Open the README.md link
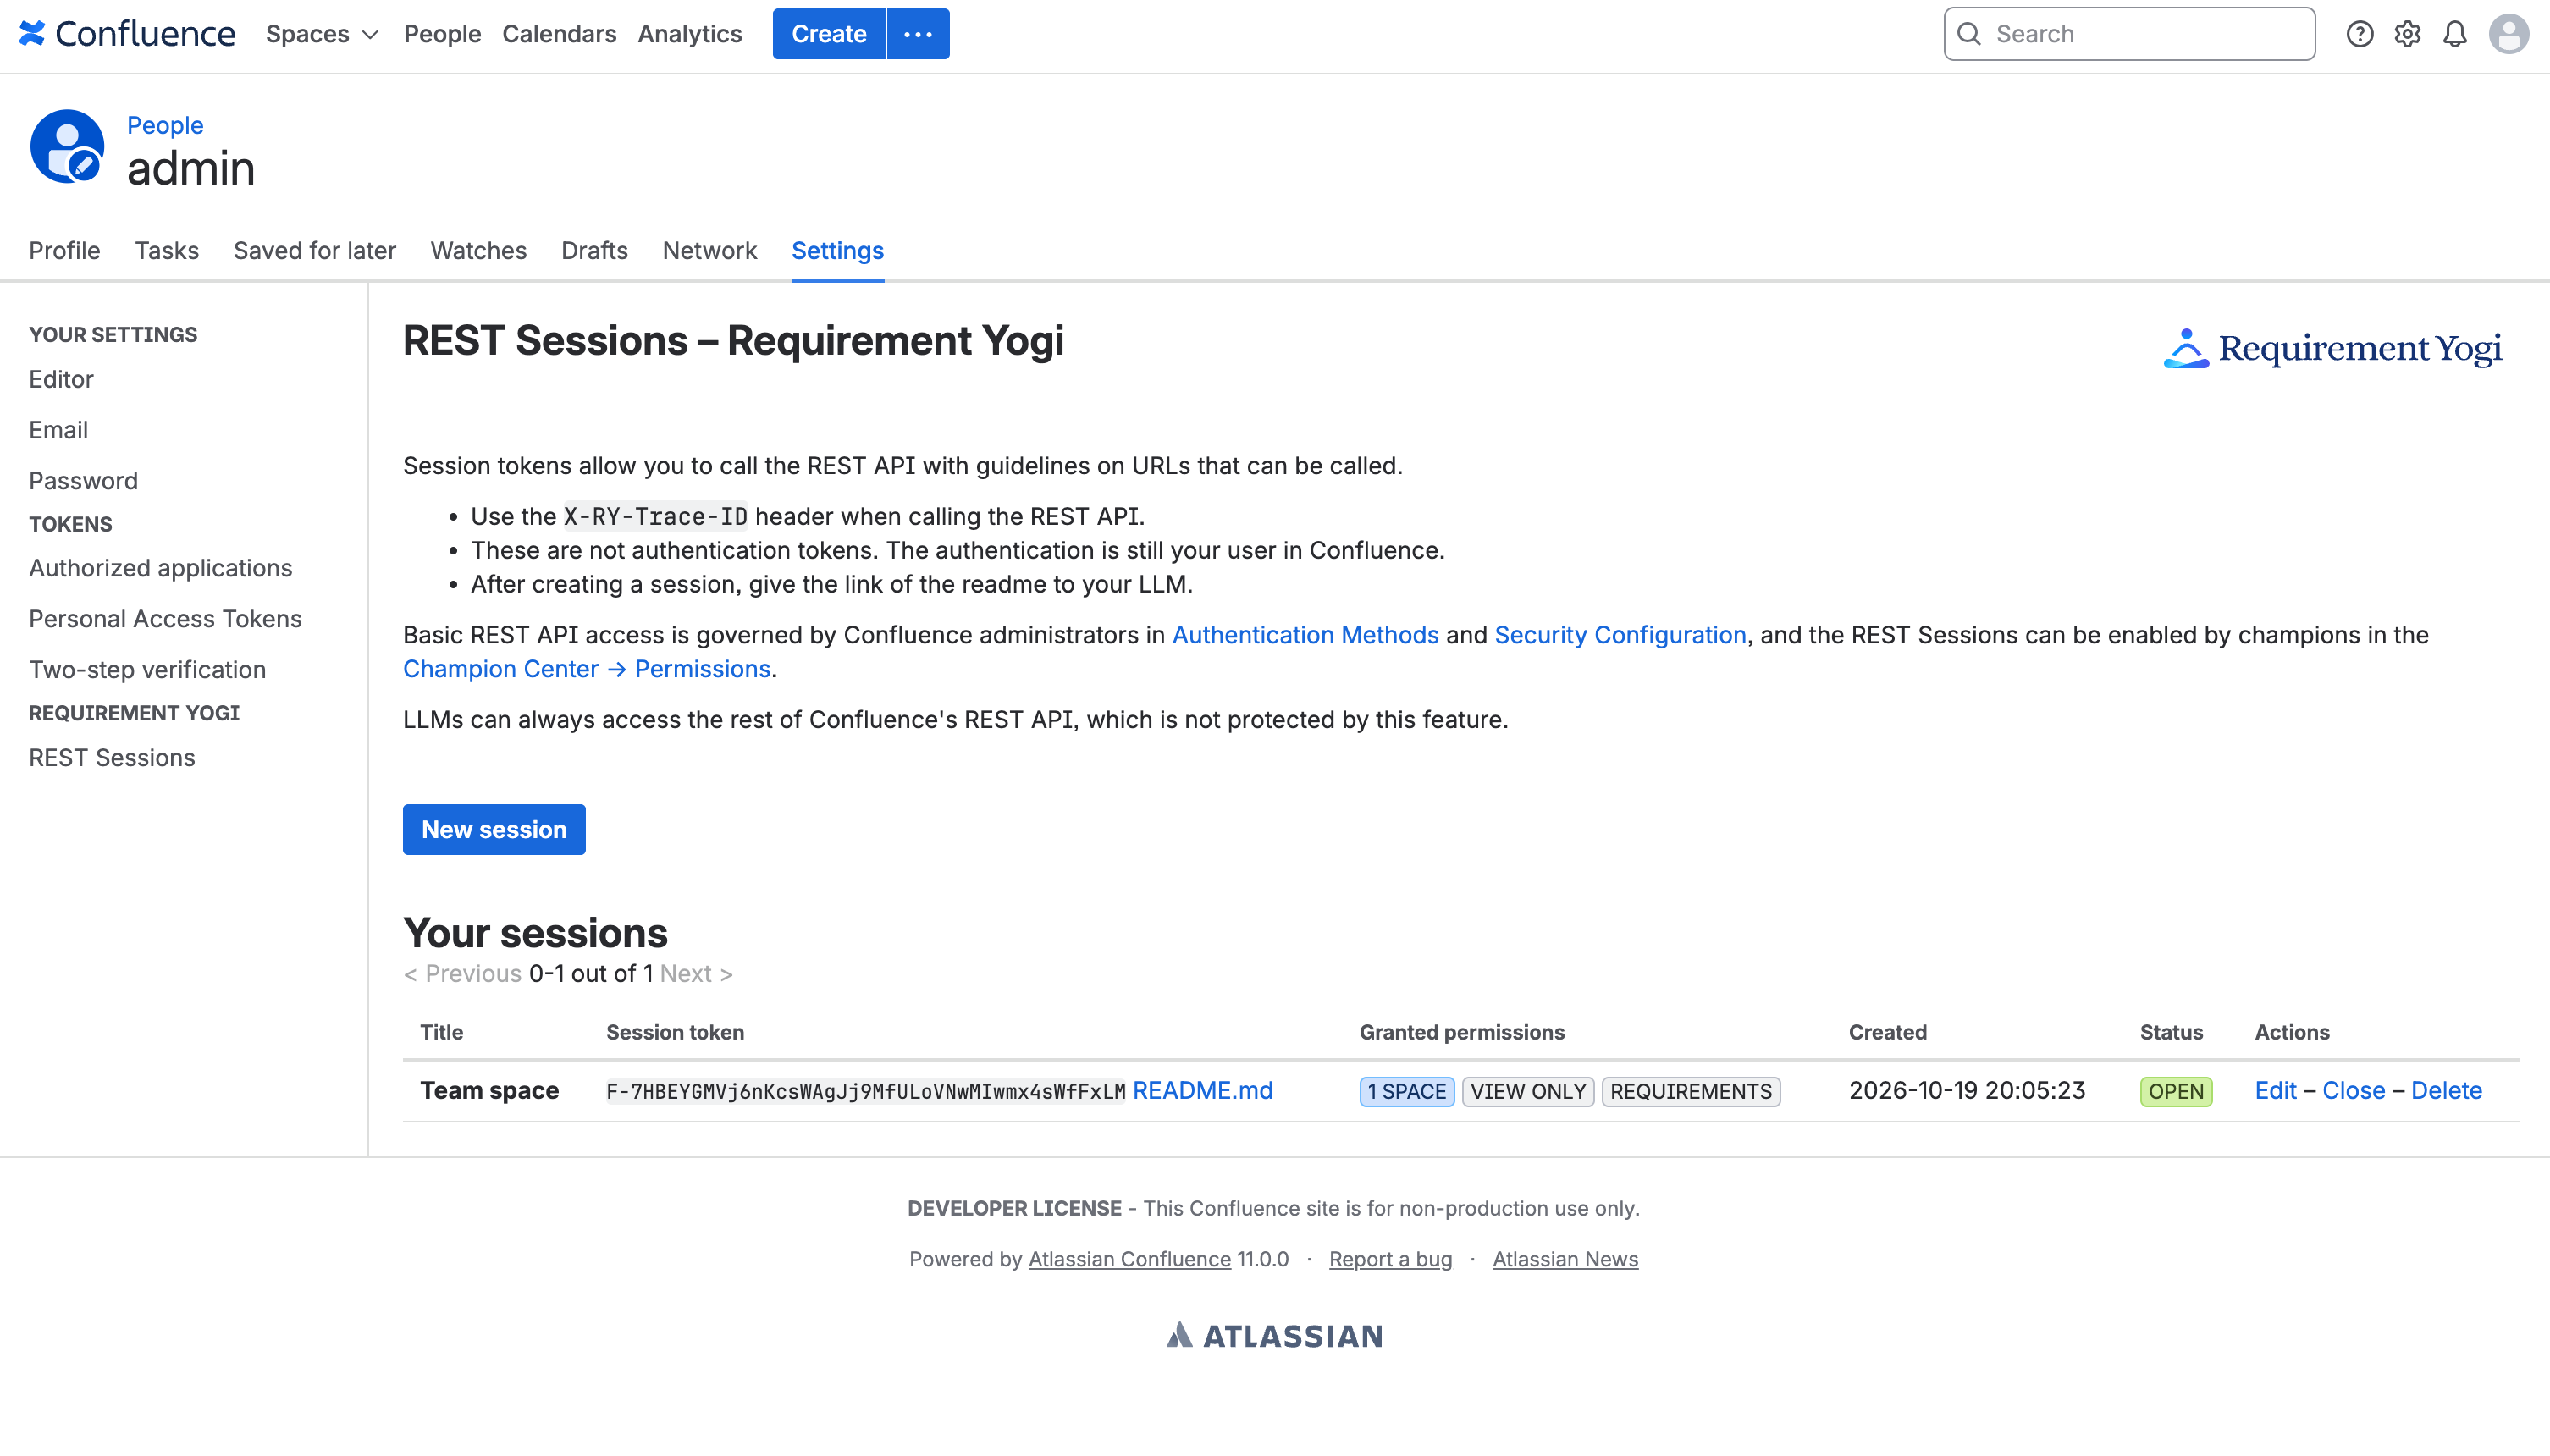 pos(1202,1091)
